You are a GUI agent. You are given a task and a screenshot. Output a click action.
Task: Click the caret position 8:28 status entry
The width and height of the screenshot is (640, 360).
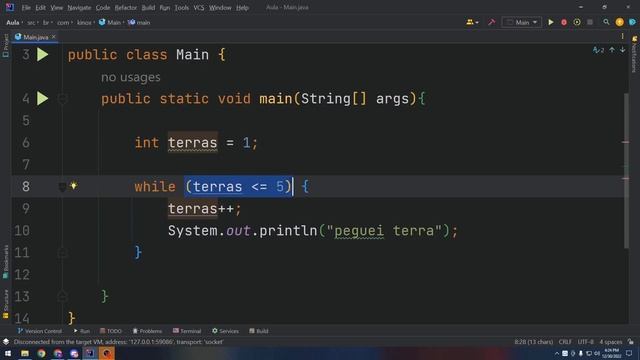click(533, 342)
